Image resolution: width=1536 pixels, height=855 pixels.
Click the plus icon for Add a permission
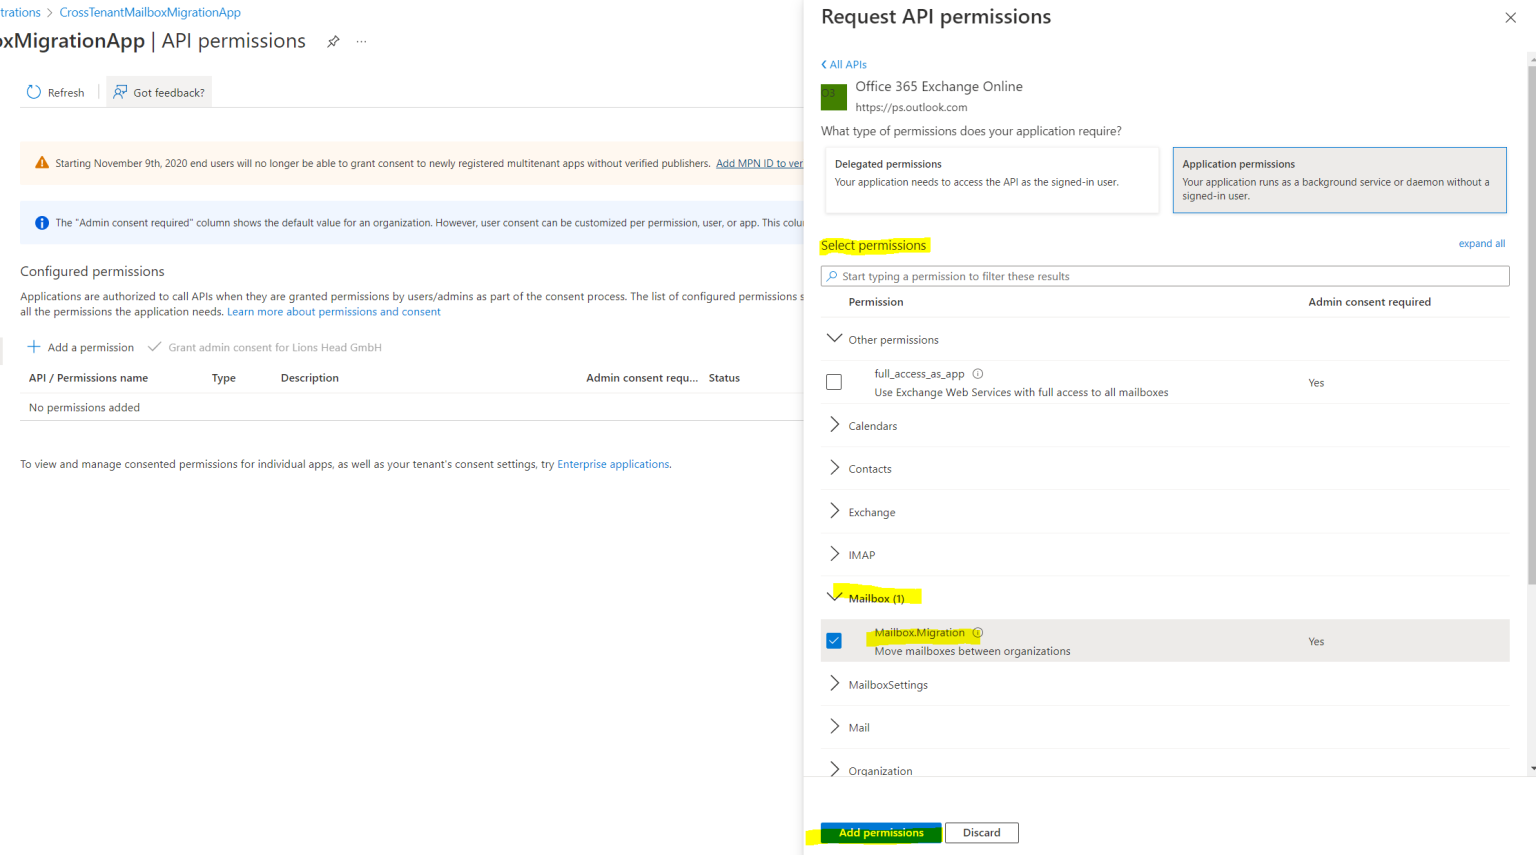(x=33, y=347)
